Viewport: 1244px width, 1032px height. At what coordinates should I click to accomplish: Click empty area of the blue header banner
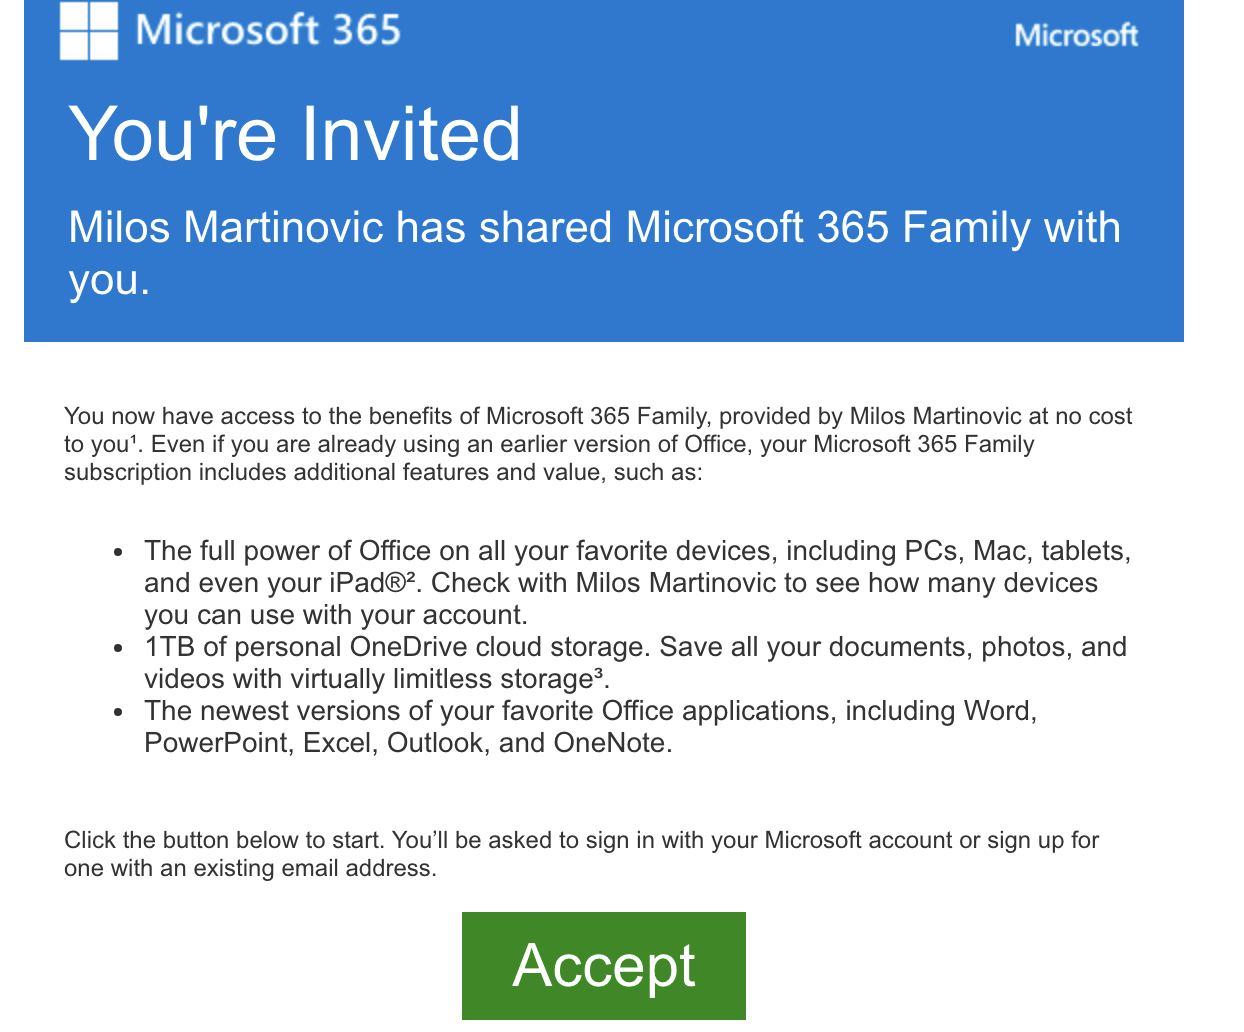tap(800, 120)
